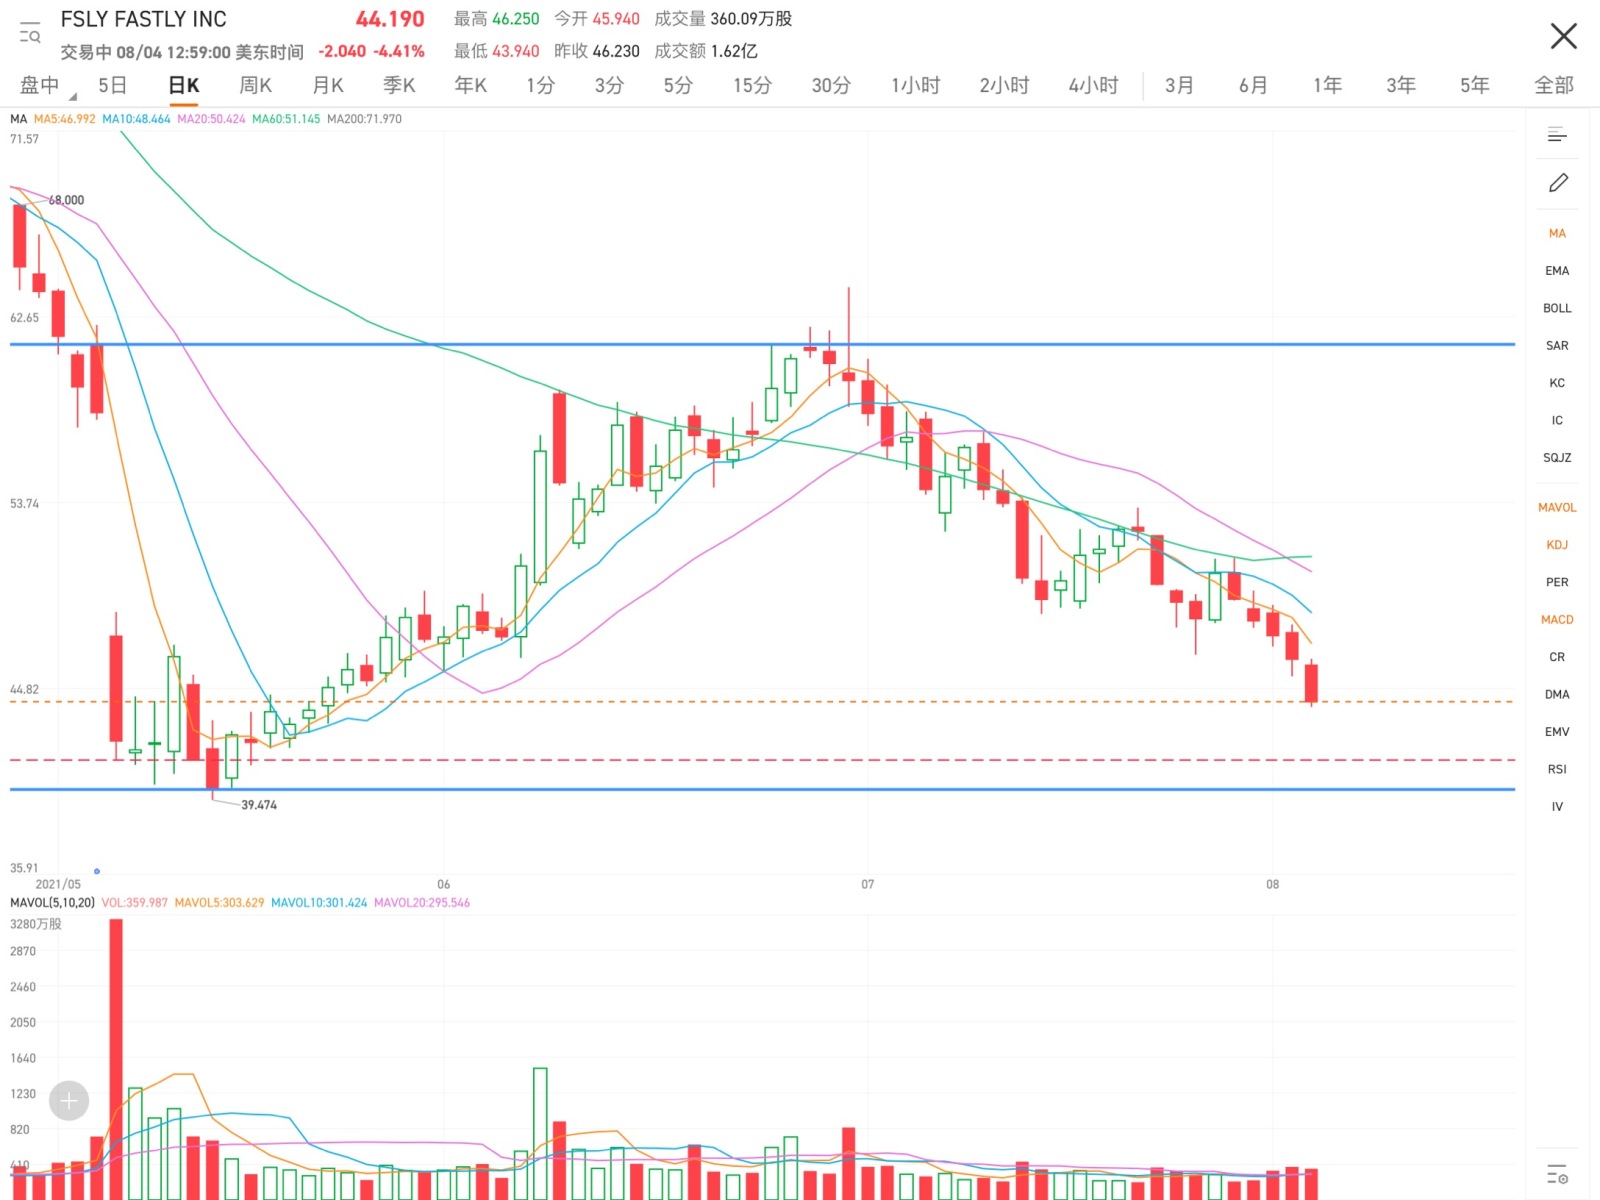The image size is (1600, 1200).
Task: Select the 1小时 interval tab
Action: pos(915,86)
